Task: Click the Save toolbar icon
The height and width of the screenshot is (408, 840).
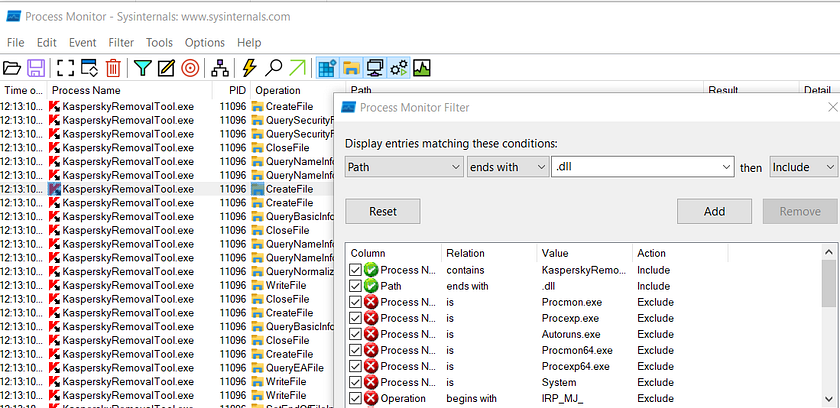Action: click(x=36, y=68)
